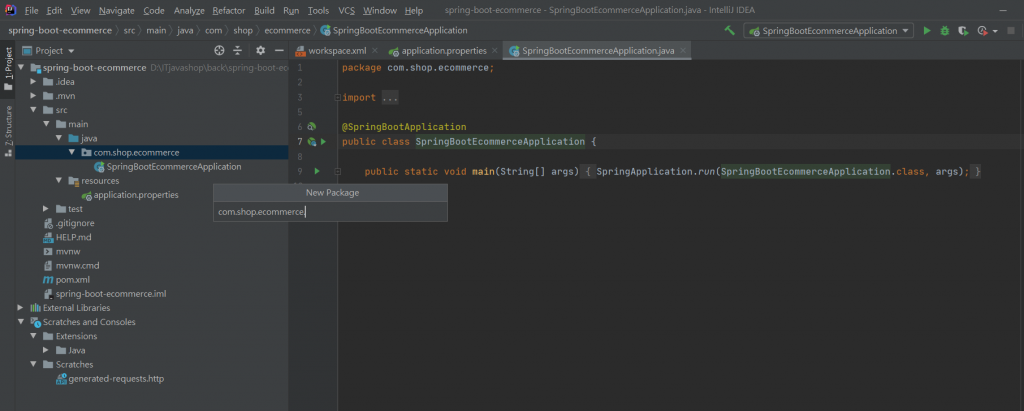1024x411 pixels.
Task: Click the Select Opened File target icon
Action: [x=219, y=50]
